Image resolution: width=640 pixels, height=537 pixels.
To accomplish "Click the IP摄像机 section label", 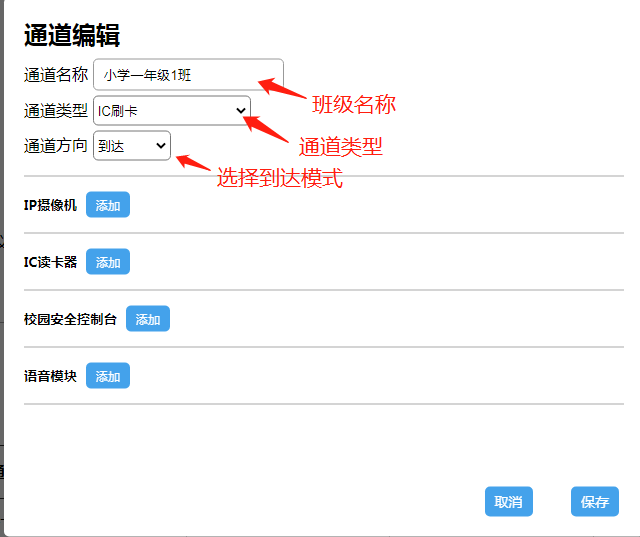I will coord(50,205).
